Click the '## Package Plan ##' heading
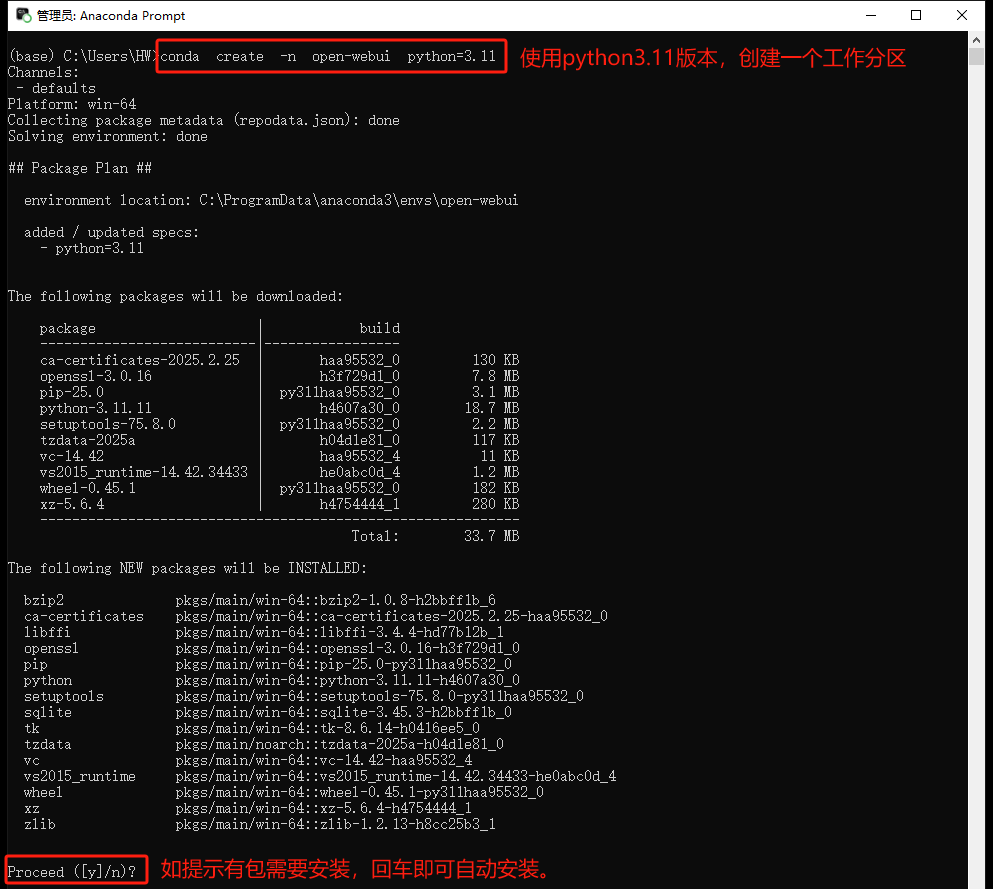This screenshot has width=993, height=889. (x=80, y=168)
